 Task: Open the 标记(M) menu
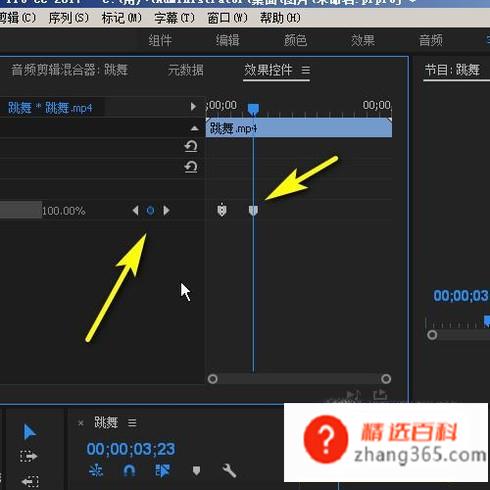[122, 18]
